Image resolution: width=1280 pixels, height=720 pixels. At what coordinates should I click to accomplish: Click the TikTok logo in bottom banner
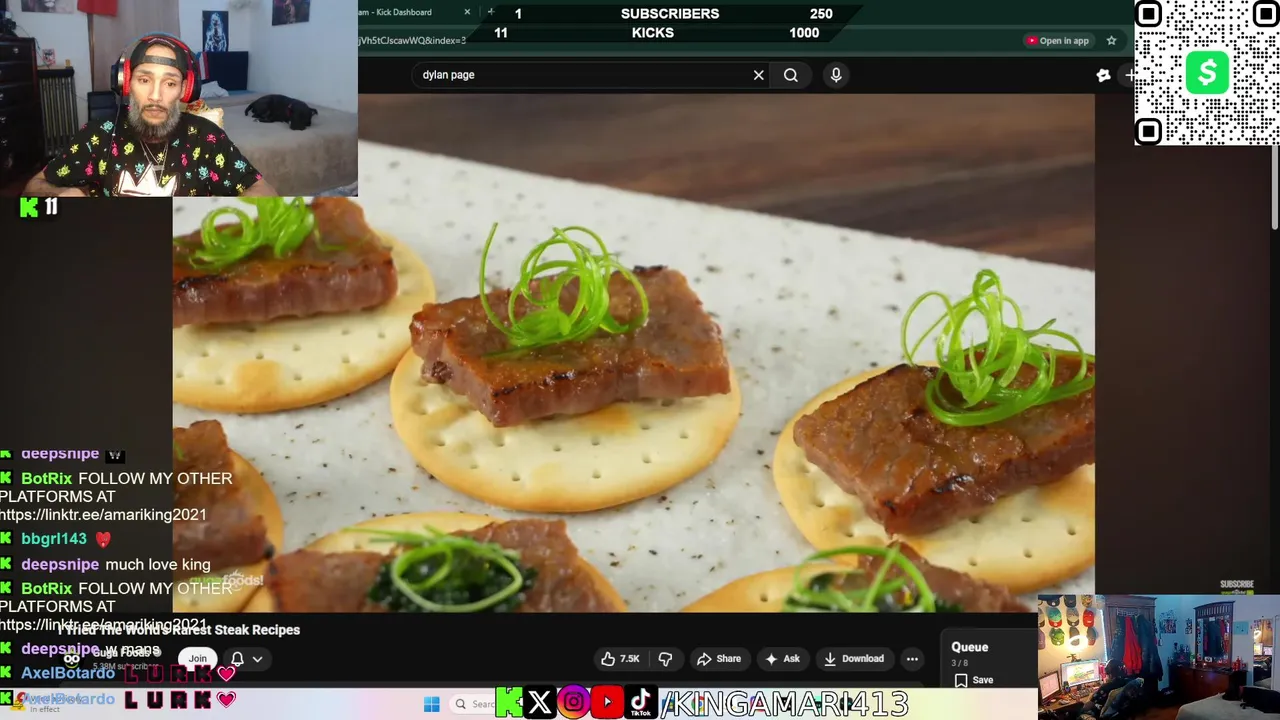(x=641, y=703)
